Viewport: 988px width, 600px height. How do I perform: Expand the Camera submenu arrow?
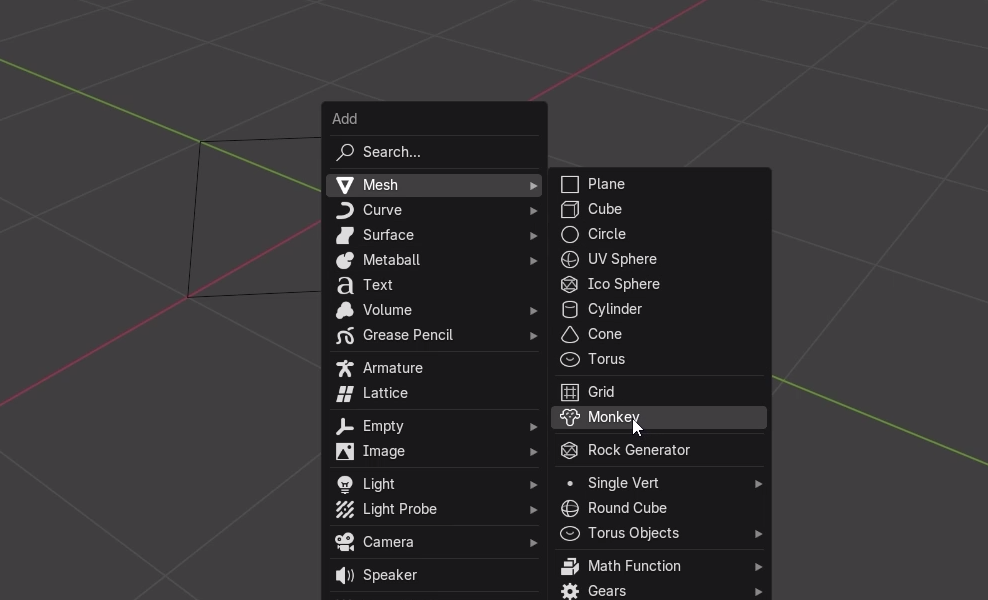533,543
